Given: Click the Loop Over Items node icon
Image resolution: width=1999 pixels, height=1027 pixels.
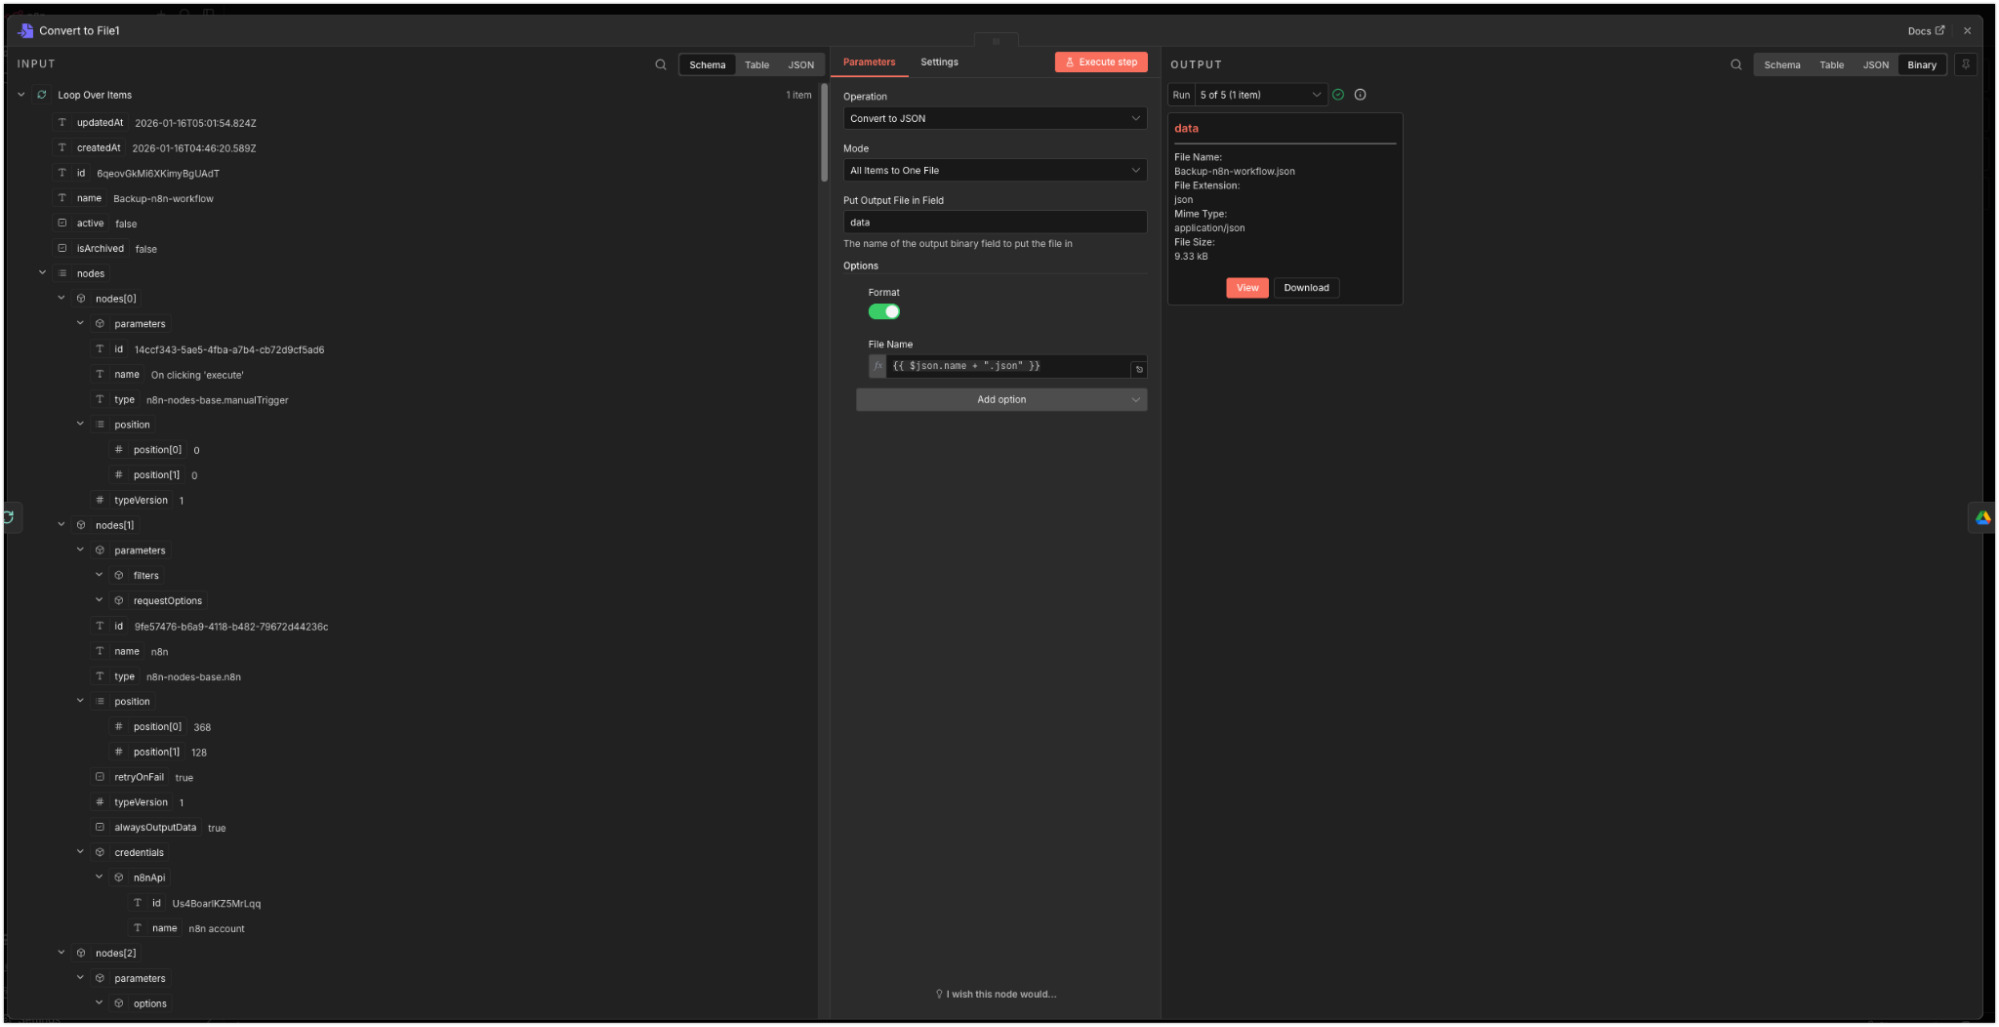Looking at the screenshot, I should pyautogui.click(x=42, y=95).
